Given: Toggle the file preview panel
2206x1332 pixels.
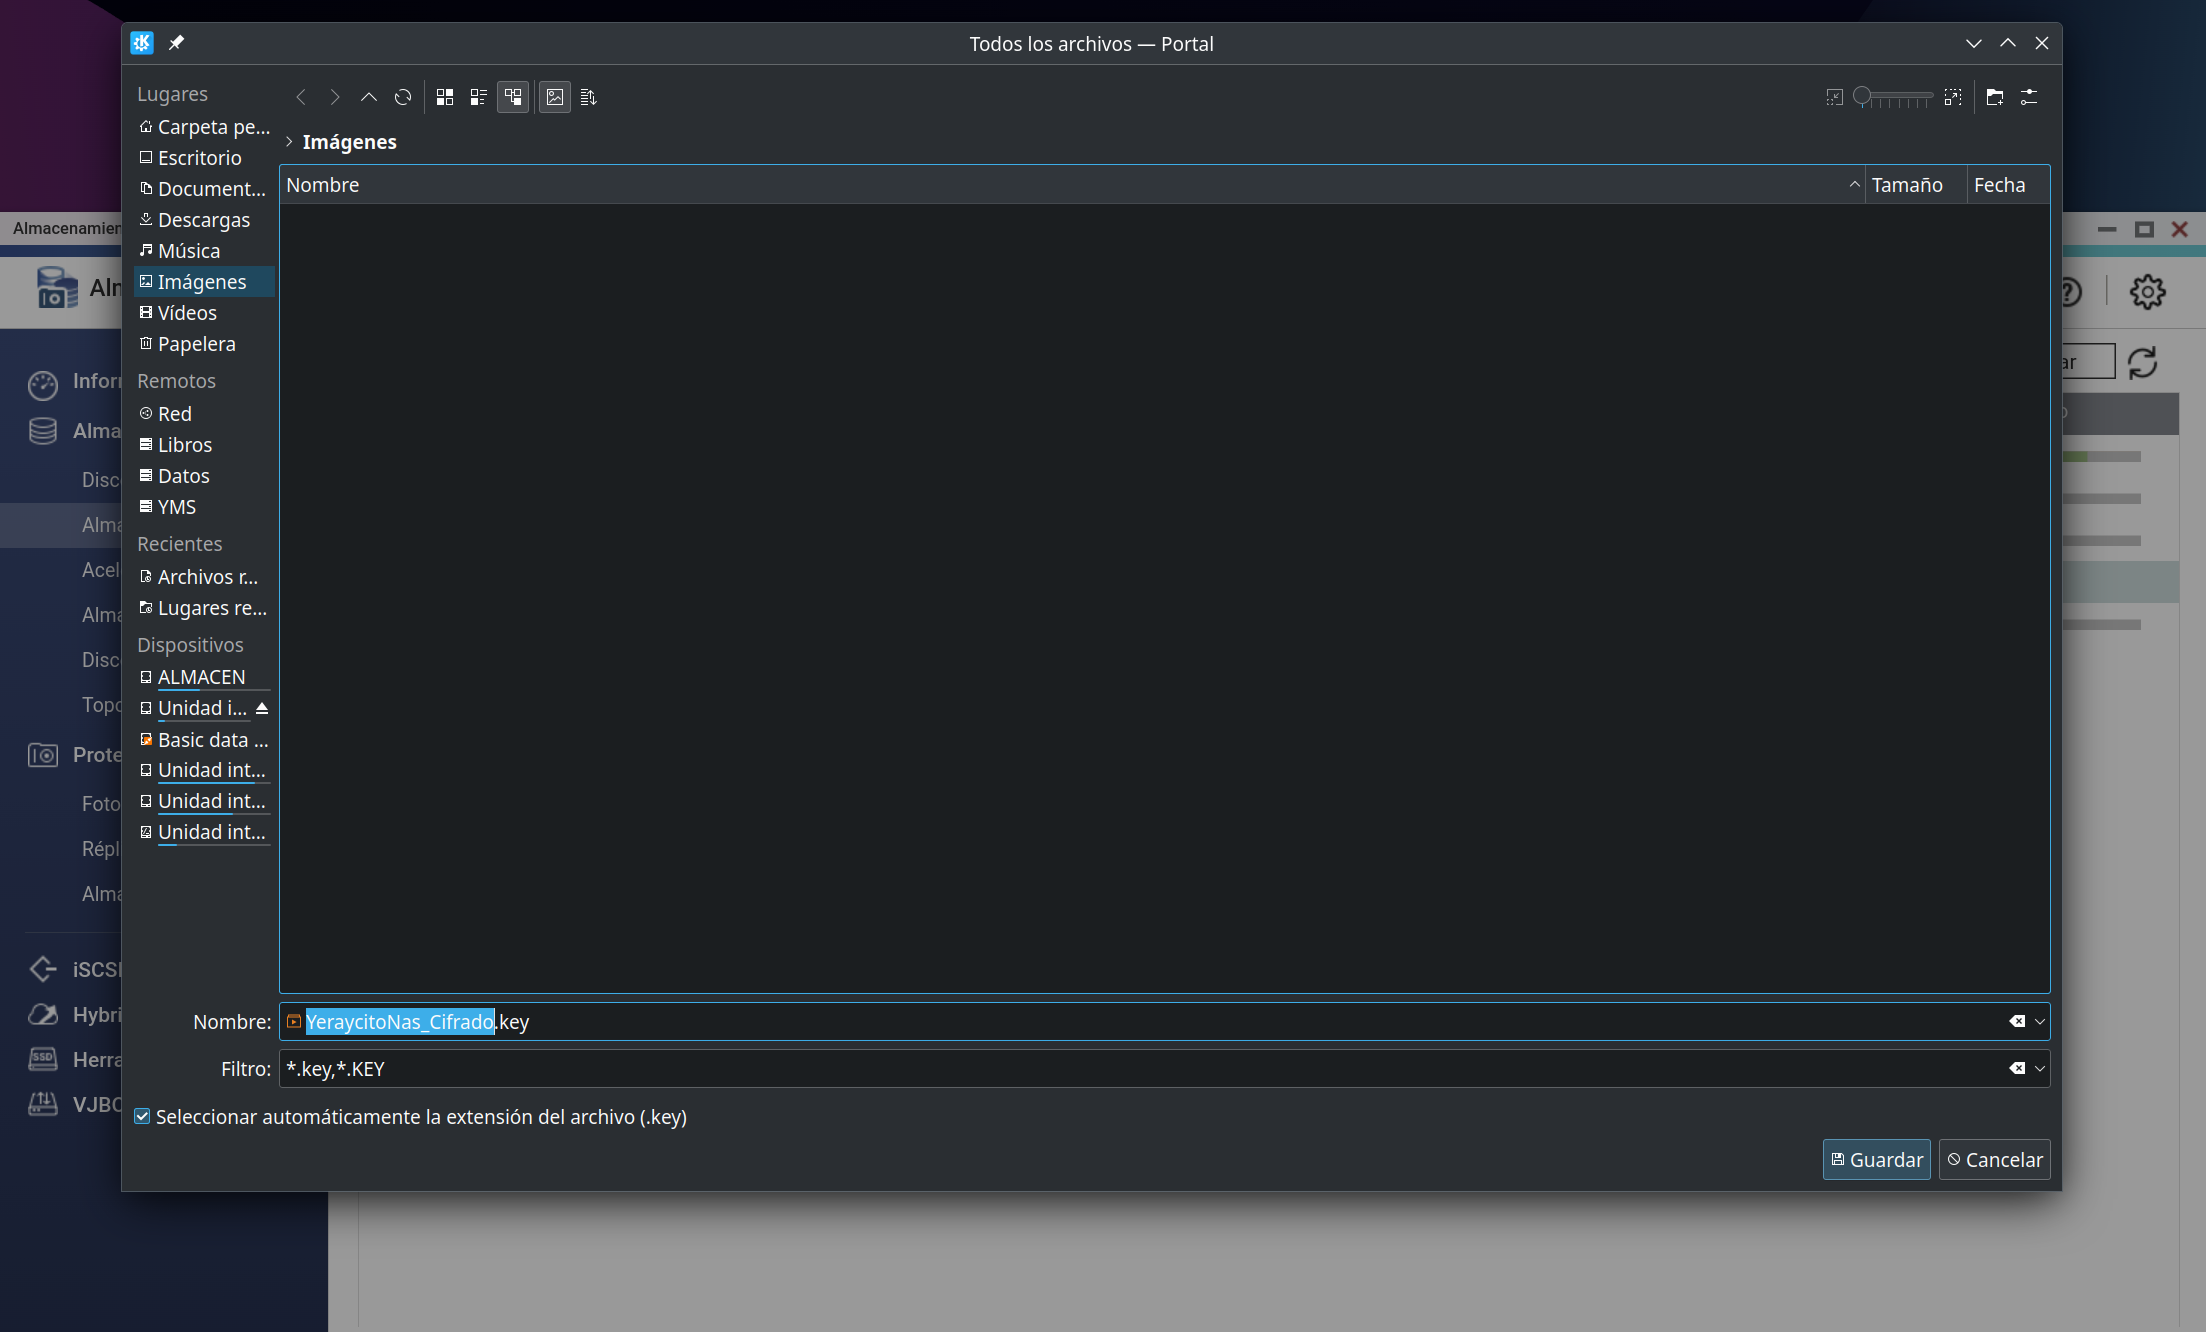Looking at the screenshot, I should coord(555,97).
